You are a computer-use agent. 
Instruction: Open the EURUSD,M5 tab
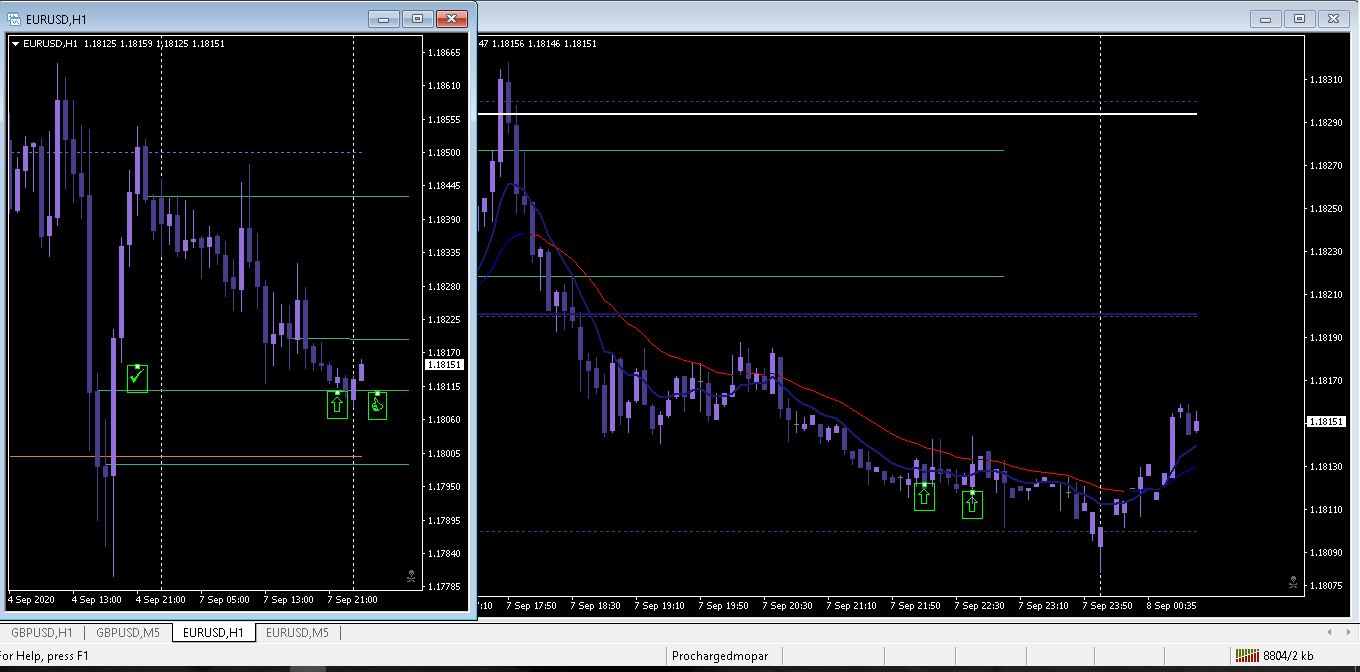click(298, 632)
